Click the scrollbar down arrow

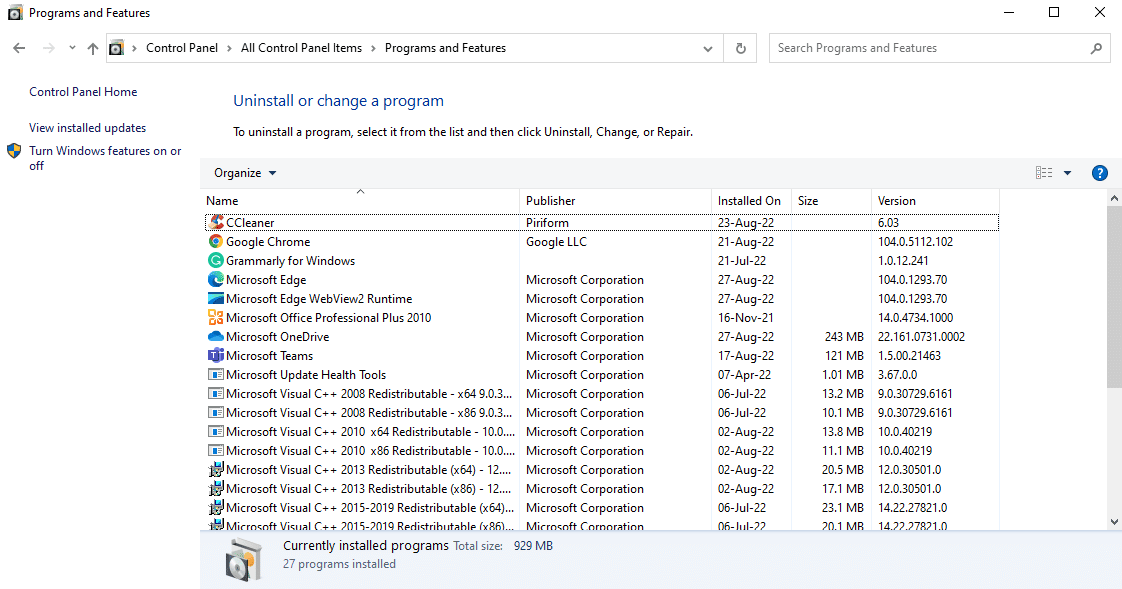(x=1113, y=522)
